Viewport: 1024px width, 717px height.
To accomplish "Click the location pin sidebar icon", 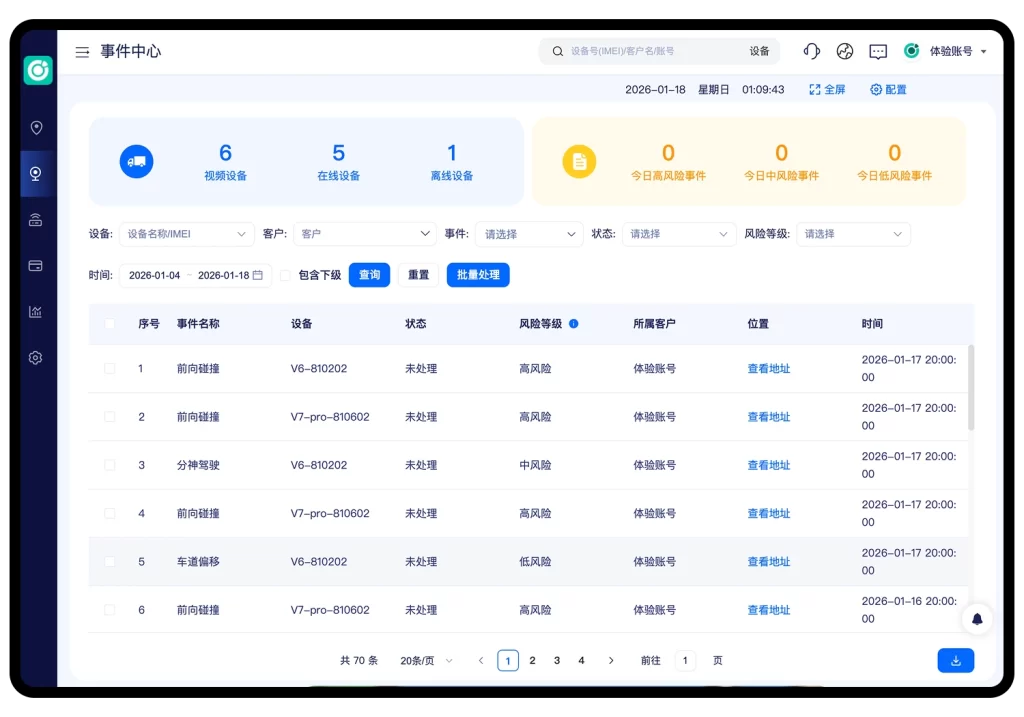I will tap(36, 128).
